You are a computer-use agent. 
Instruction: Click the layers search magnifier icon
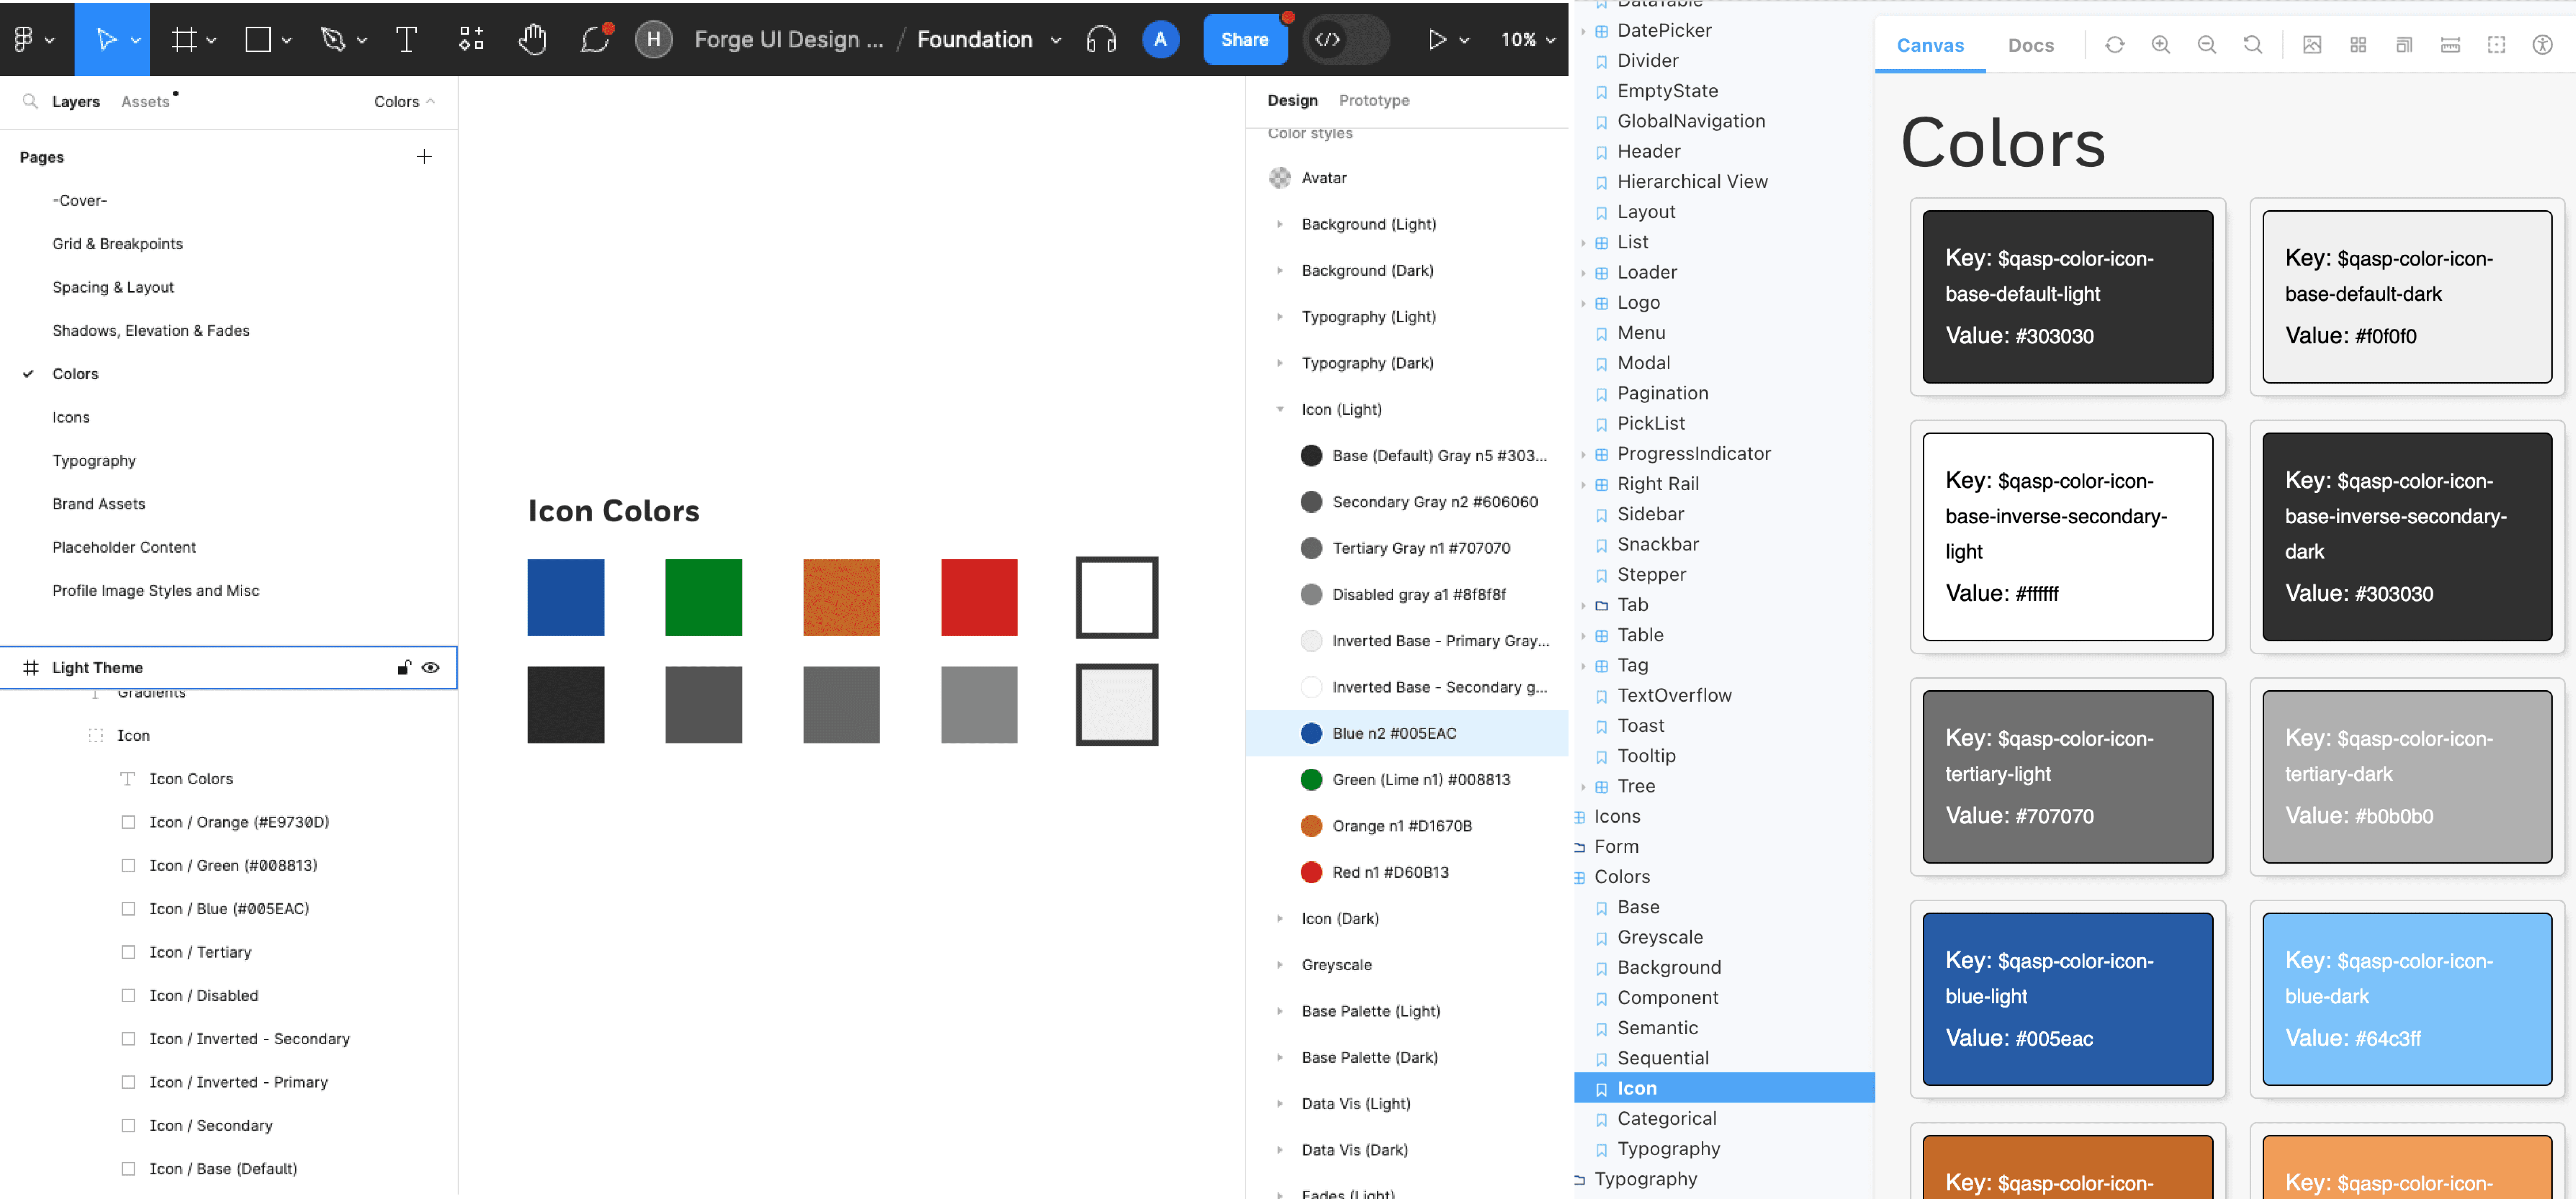[30, 101]
